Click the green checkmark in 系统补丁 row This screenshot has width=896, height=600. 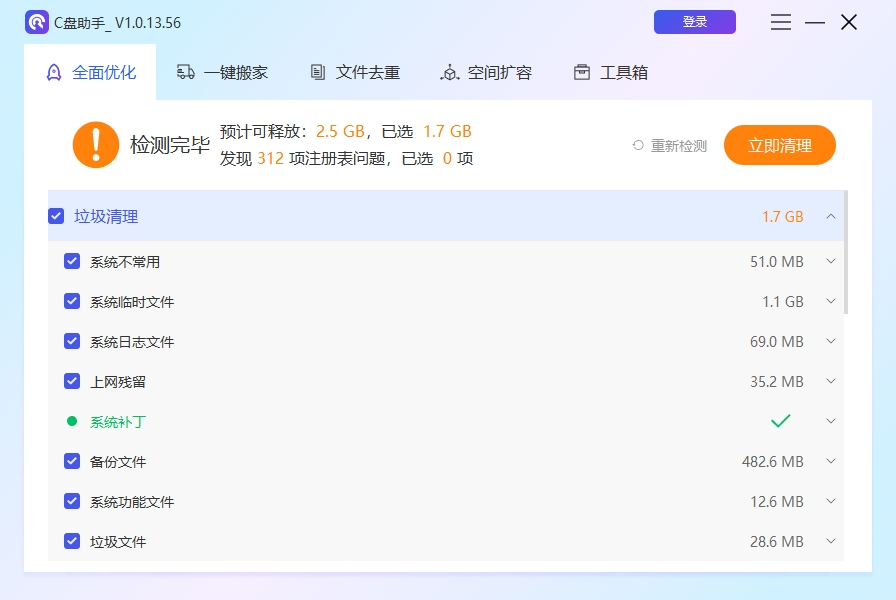pyautogui.click(x=781, y=421)
